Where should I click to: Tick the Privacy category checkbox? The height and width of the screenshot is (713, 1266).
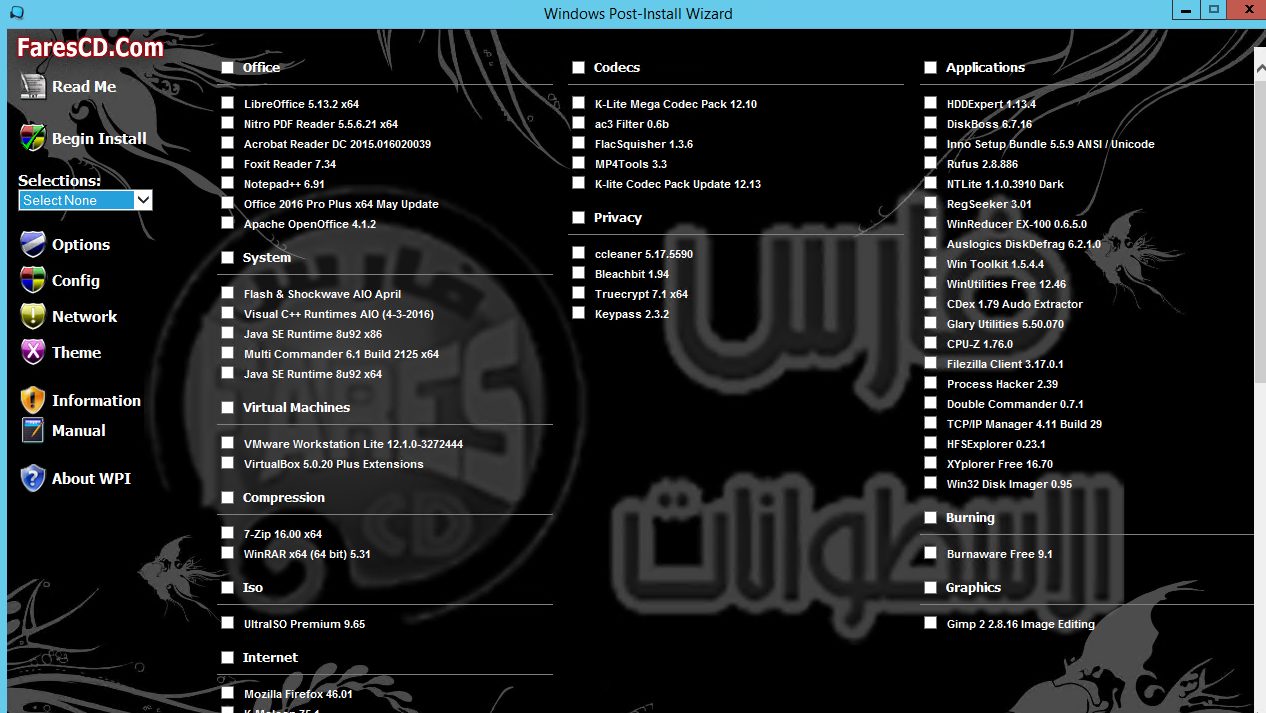(579, 217)
